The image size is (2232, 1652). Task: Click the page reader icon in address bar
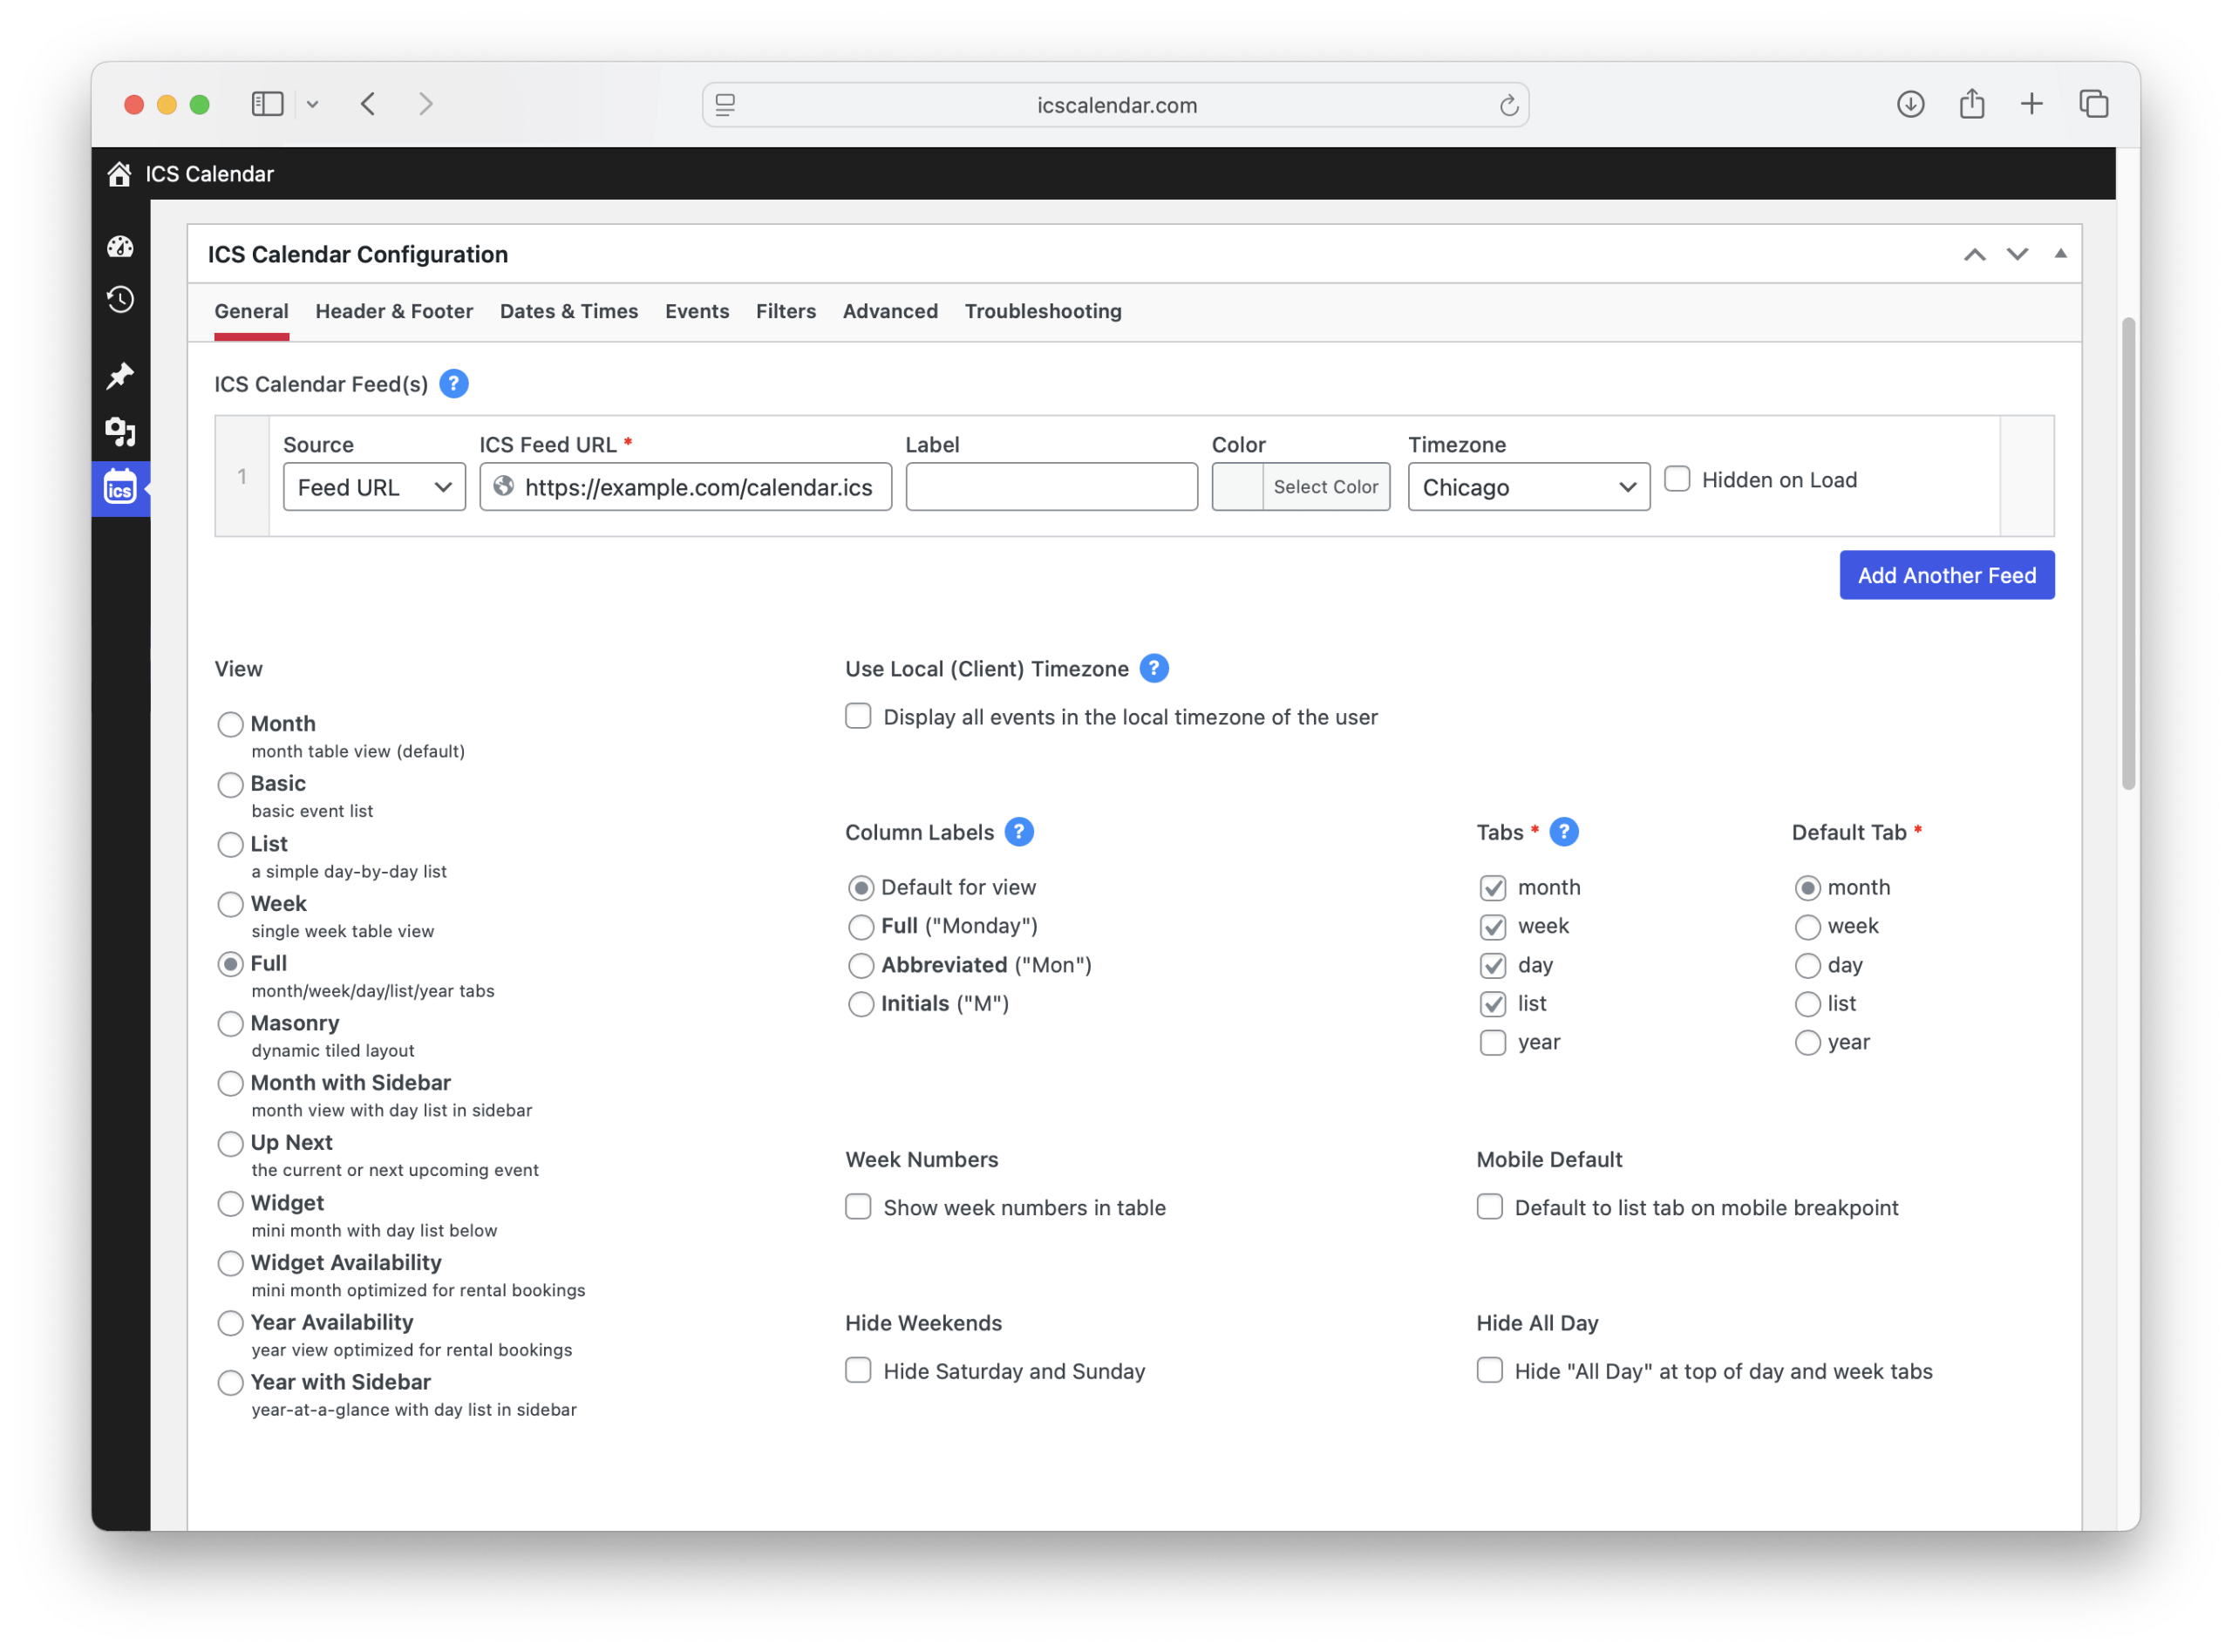click(x=726, y=105)
